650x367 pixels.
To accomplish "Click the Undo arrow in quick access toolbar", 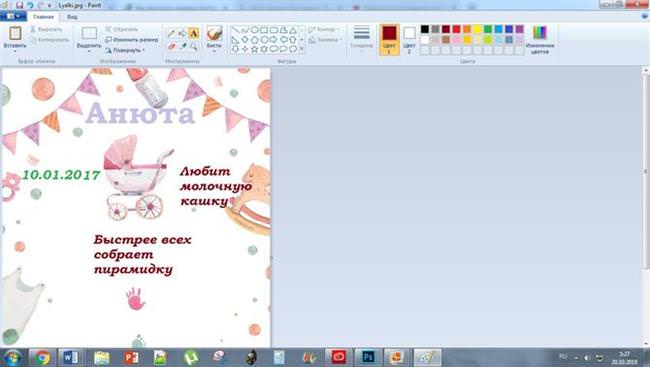I will point(30,5).
